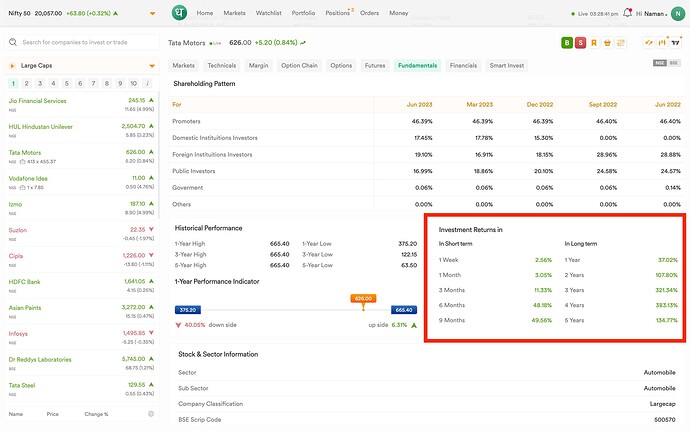This screenshot has width=690, height=431.
Task: Open the Markets menu in top navigation
Action: pos(234,13)
